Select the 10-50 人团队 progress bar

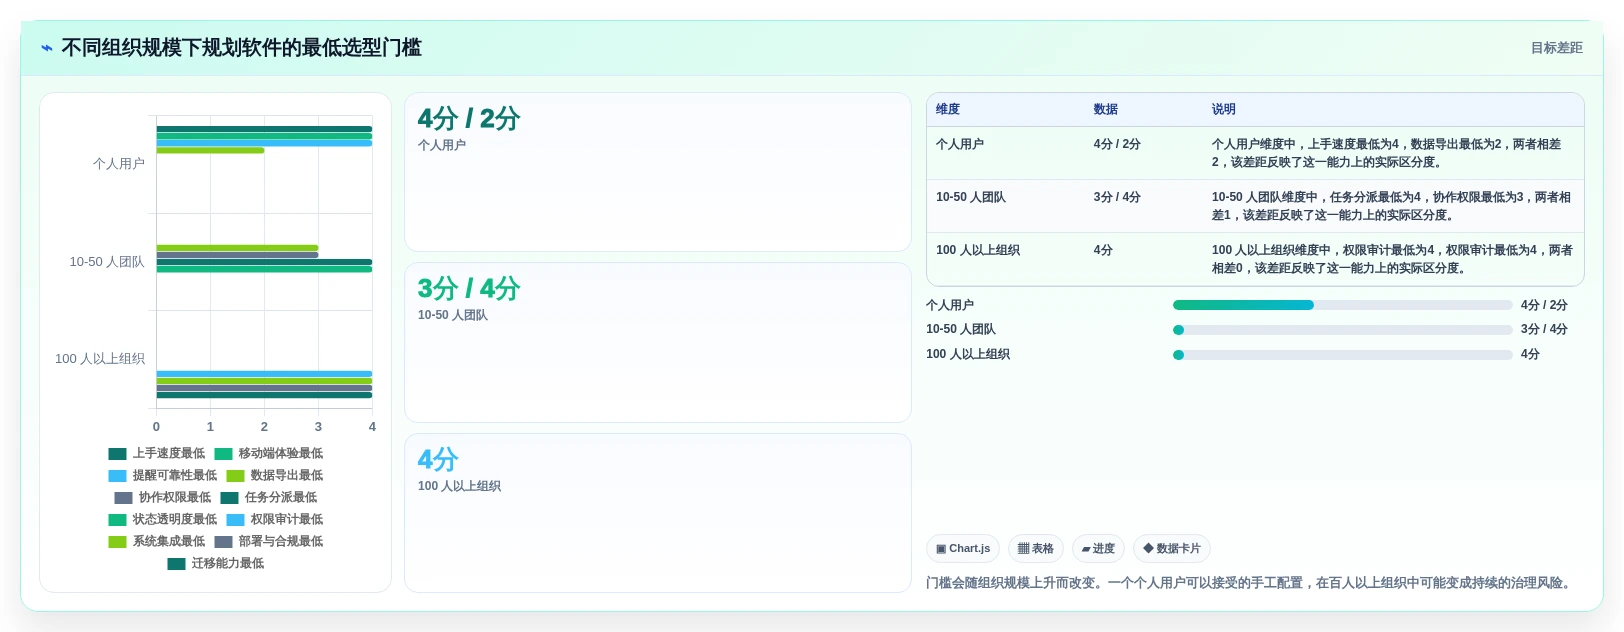tap(1342, 330)
